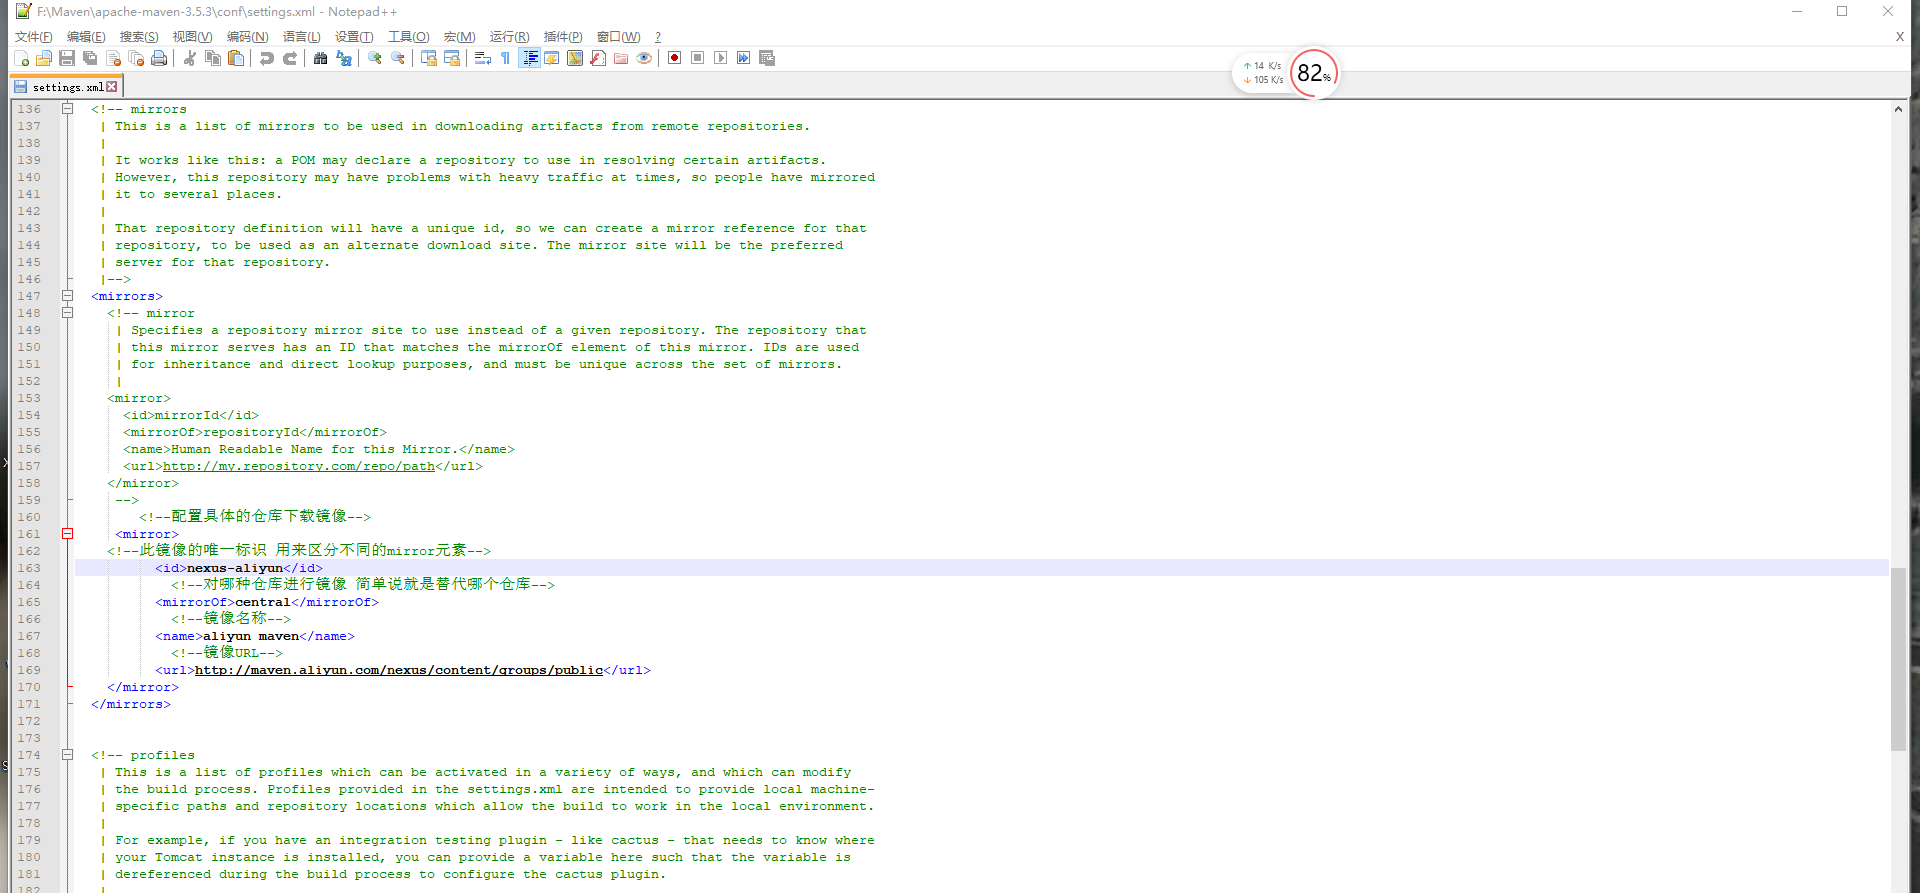The width and height of the screenshot is (1920, 893).
Task: Open the 设置(T) menu
Action: click(354, 37)
